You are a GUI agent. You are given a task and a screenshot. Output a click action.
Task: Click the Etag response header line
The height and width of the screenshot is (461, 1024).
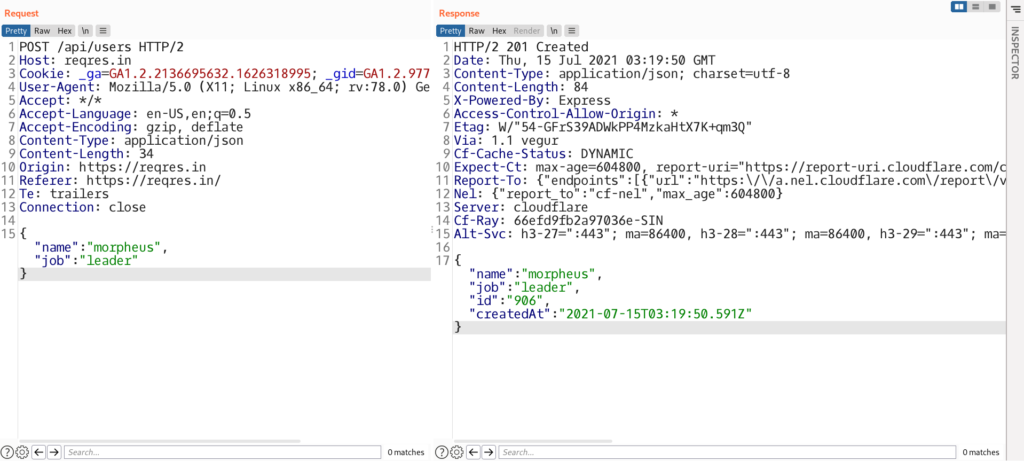click(x=603, y=127)
